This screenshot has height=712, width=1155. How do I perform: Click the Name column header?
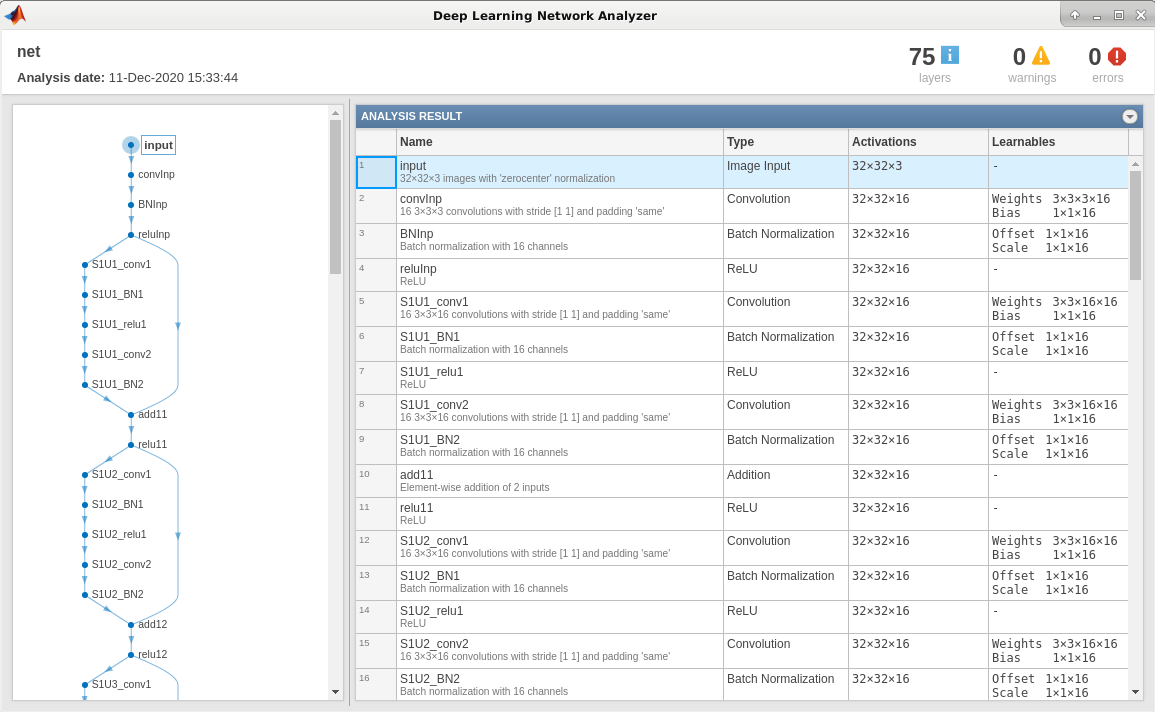coord(560,142)
